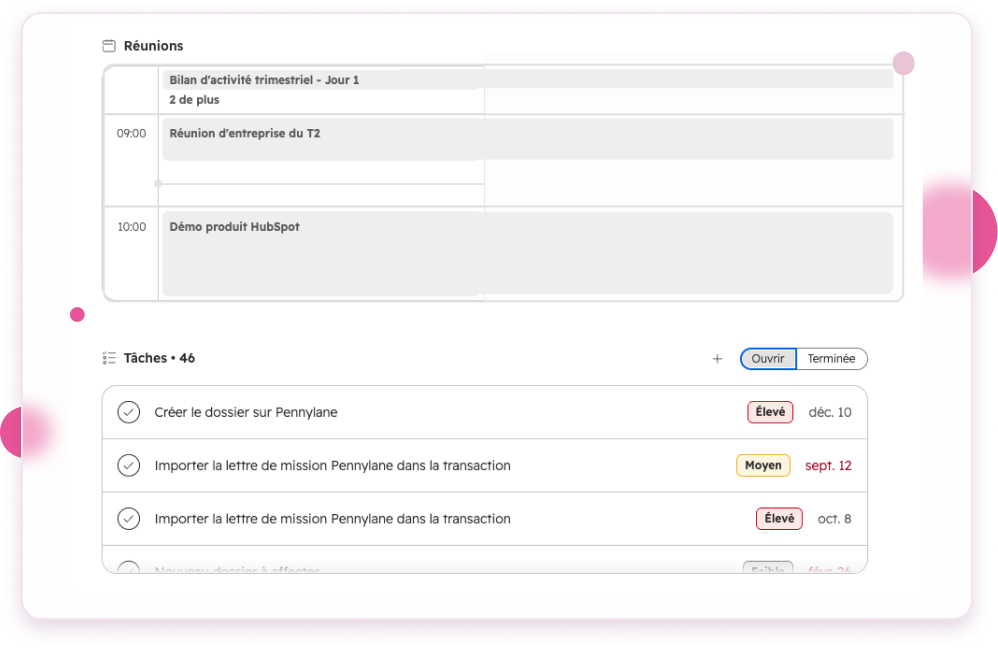Open 'Démo produit HubSpot' meeting
Image resolution: width=998 pixels, height=648 pixels.
coord(527,253)
